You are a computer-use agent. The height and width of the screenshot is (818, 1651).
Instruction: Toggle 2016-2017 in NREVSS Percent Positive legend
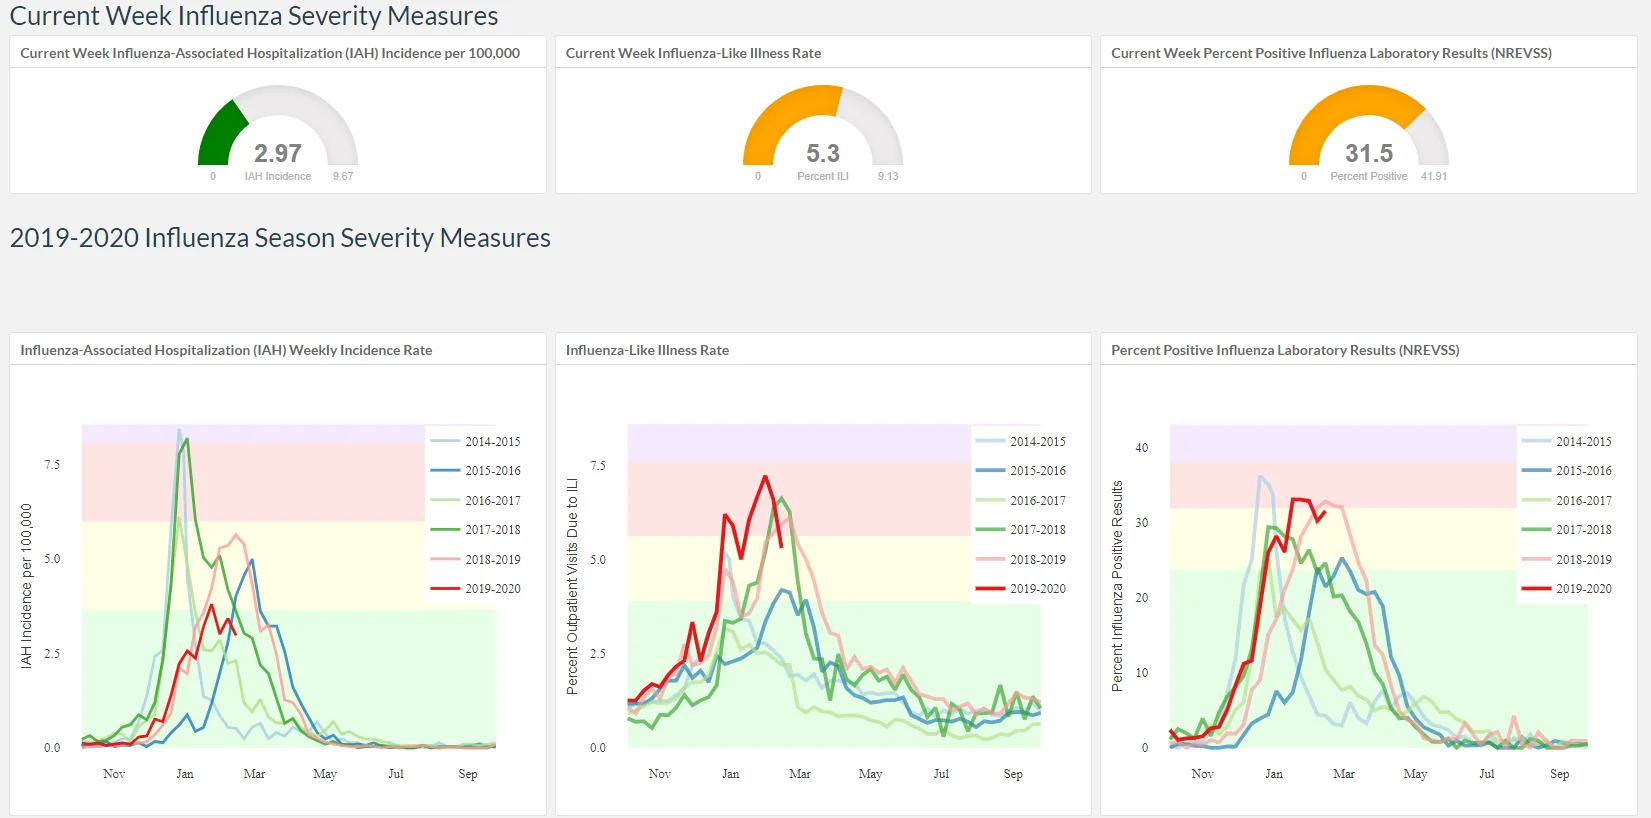(1567, 500)
